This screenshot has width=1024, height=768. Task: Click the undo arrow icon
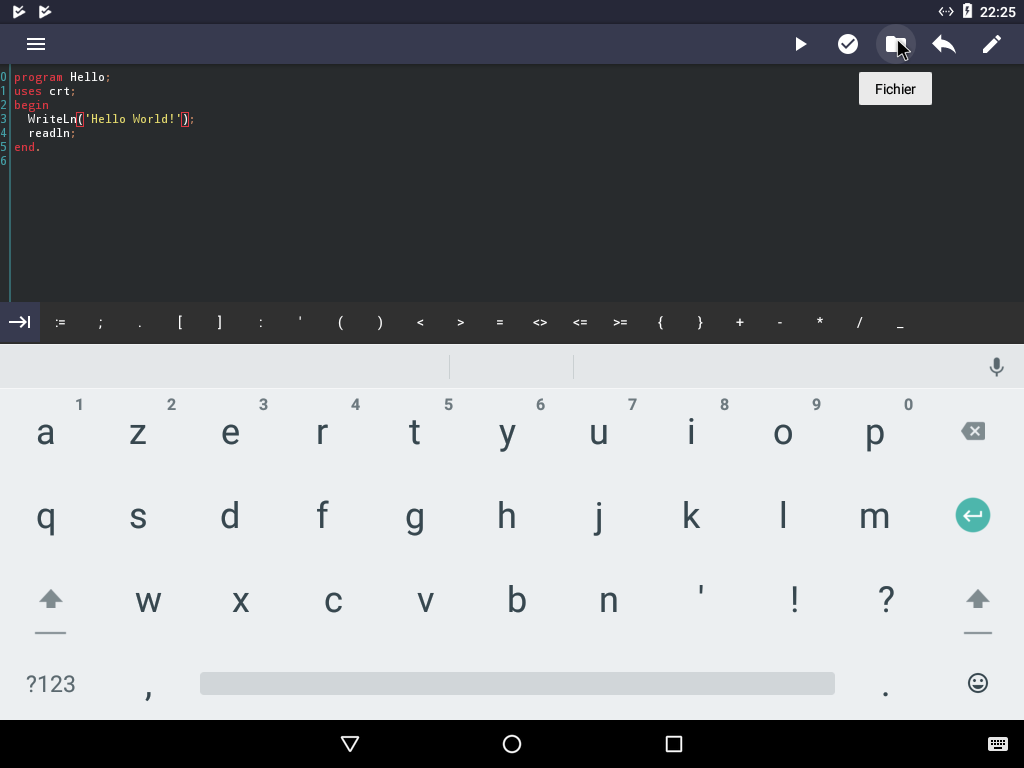[943, 44]
